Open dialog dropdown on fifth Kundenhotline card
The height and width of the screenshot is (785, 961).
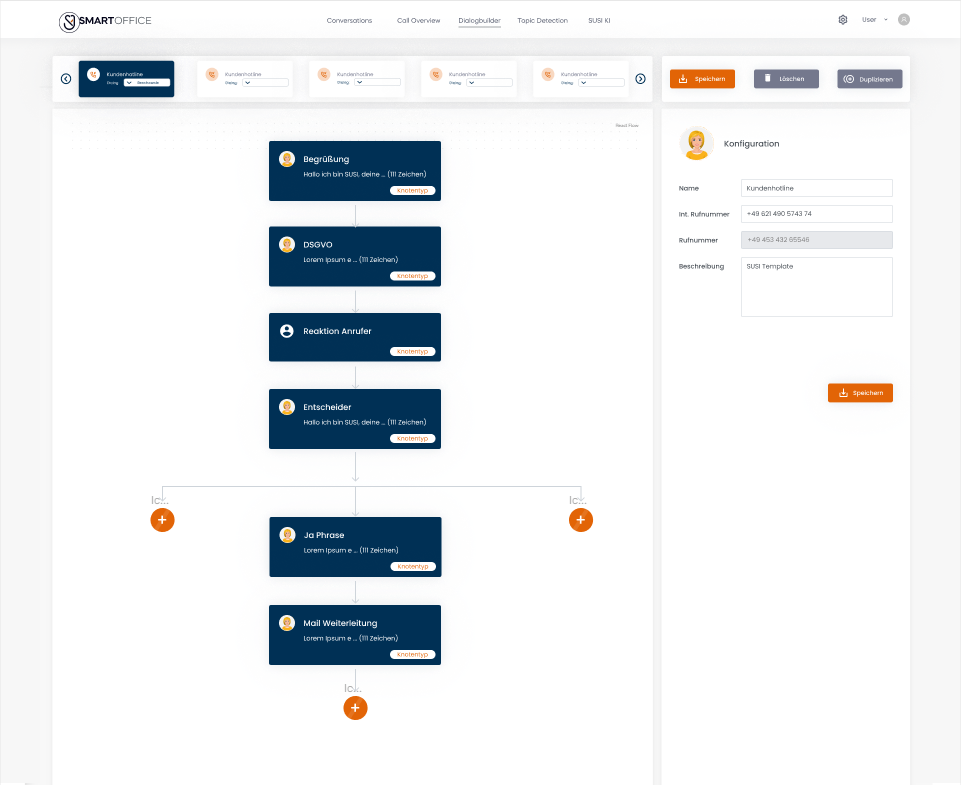click(x=602, y=83)
